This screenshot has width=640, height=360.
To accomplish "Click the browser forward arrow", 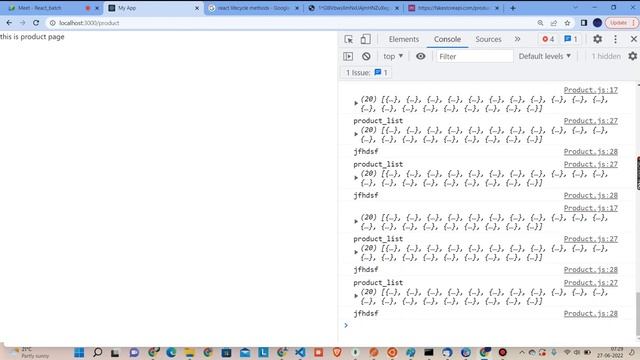I will click(x=22, y=23).
